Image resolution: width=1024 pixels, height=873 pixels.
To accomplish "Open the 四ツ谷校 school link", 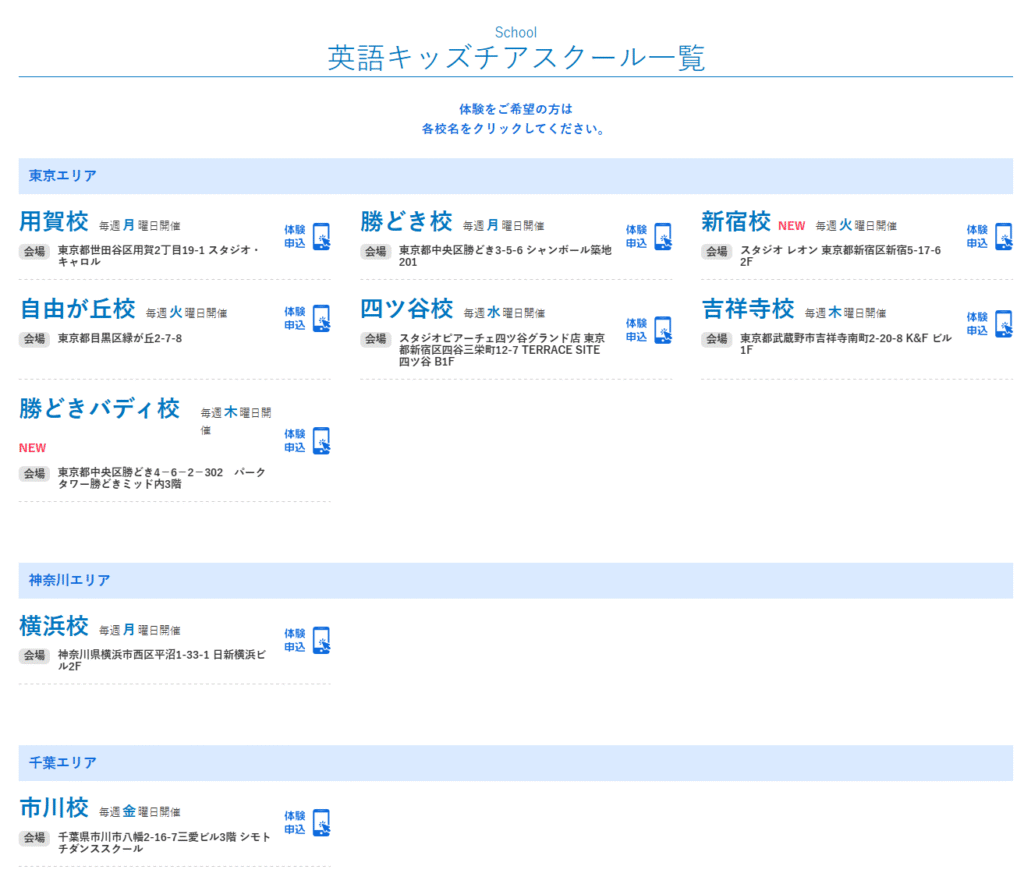I will coord(406,308).
